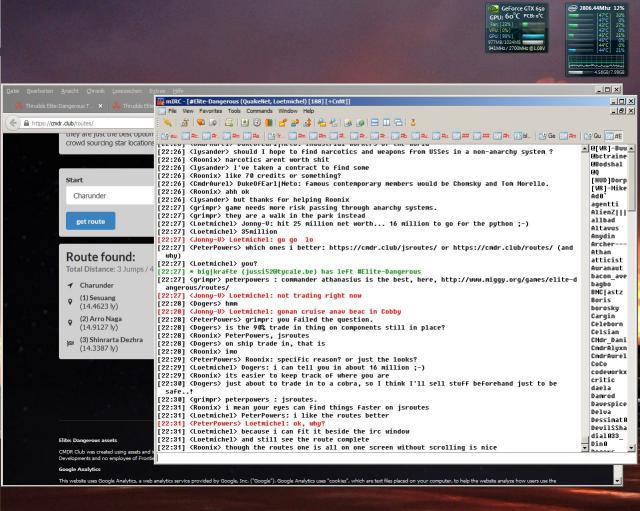This screenshot has width=640, height=511.
Task: Open the browser Chronik menu
Action: point(95,91)
